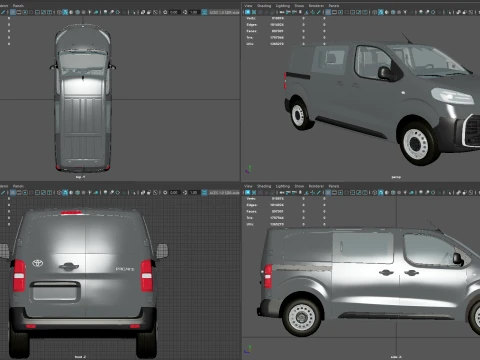Toggle View Transform button in top view panel
The height and width of the screenshot is (360, 480).
[204, 12]
